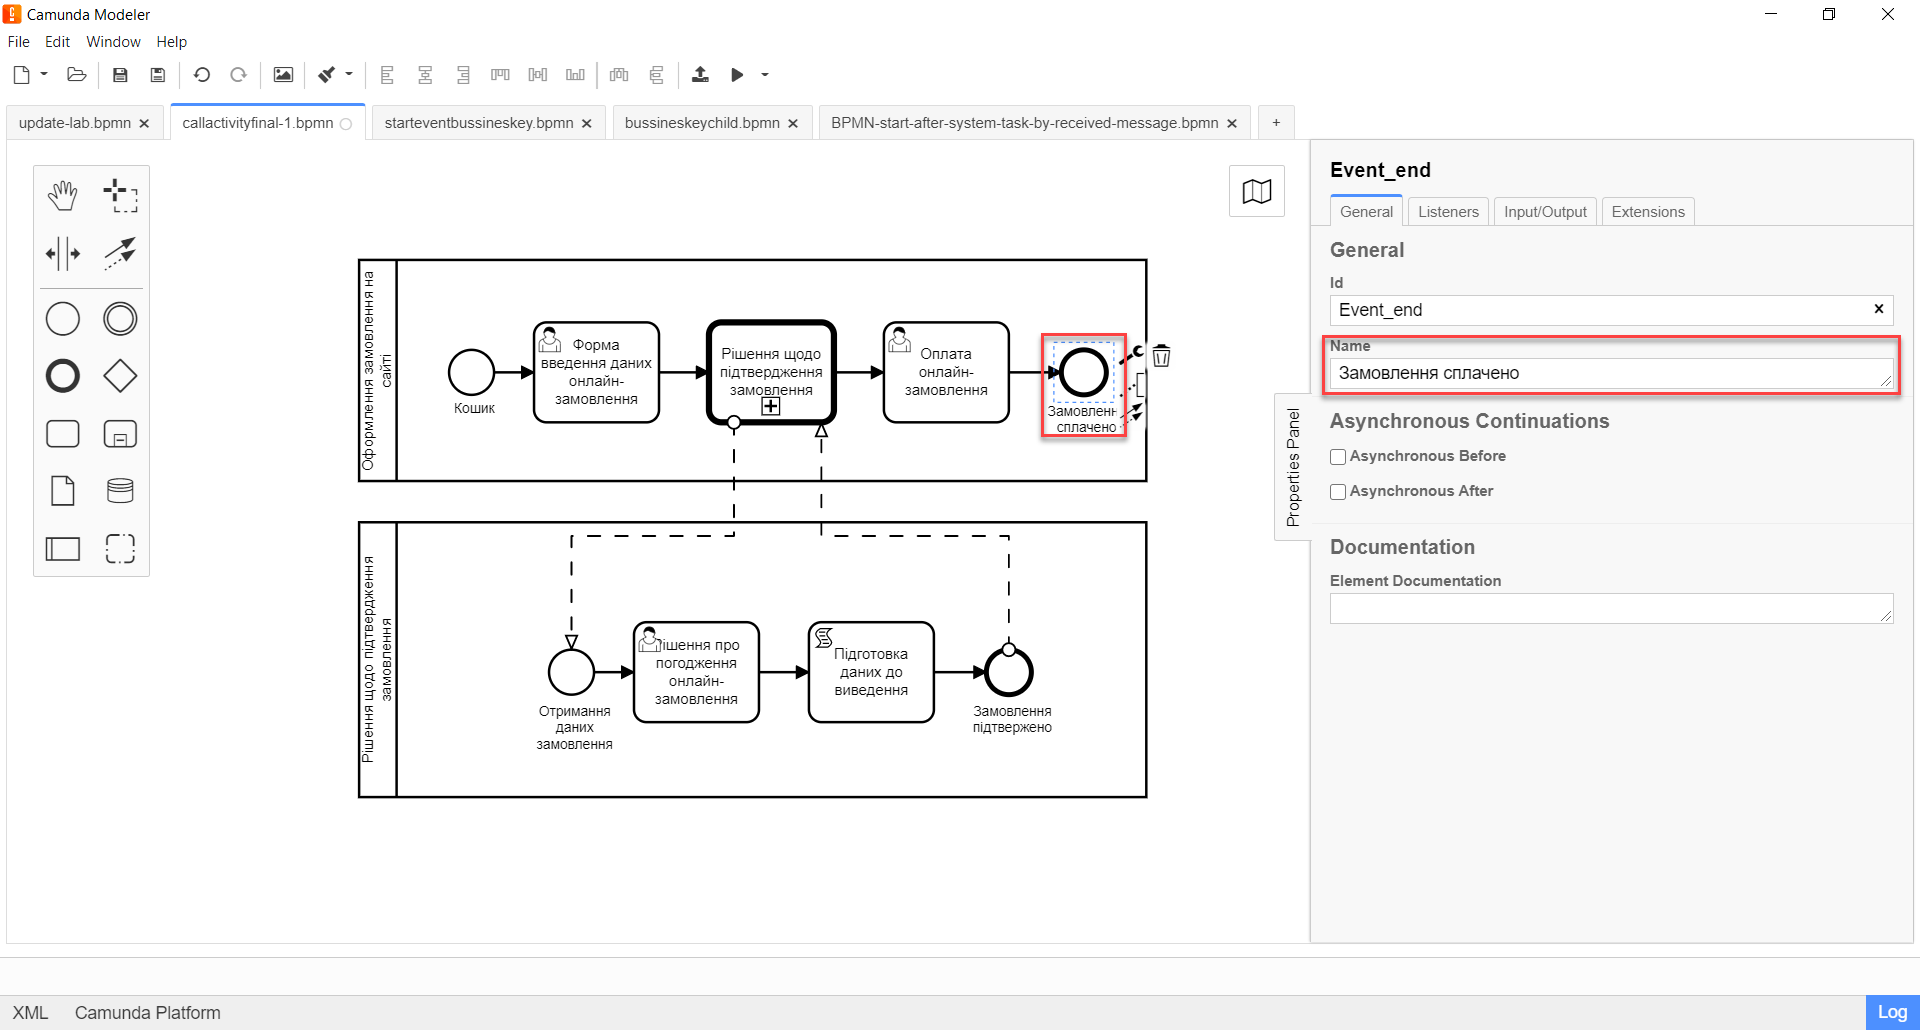1920x1030 pixels.
Task: Click the Element Documentation text area
Action: [1611, 608]
